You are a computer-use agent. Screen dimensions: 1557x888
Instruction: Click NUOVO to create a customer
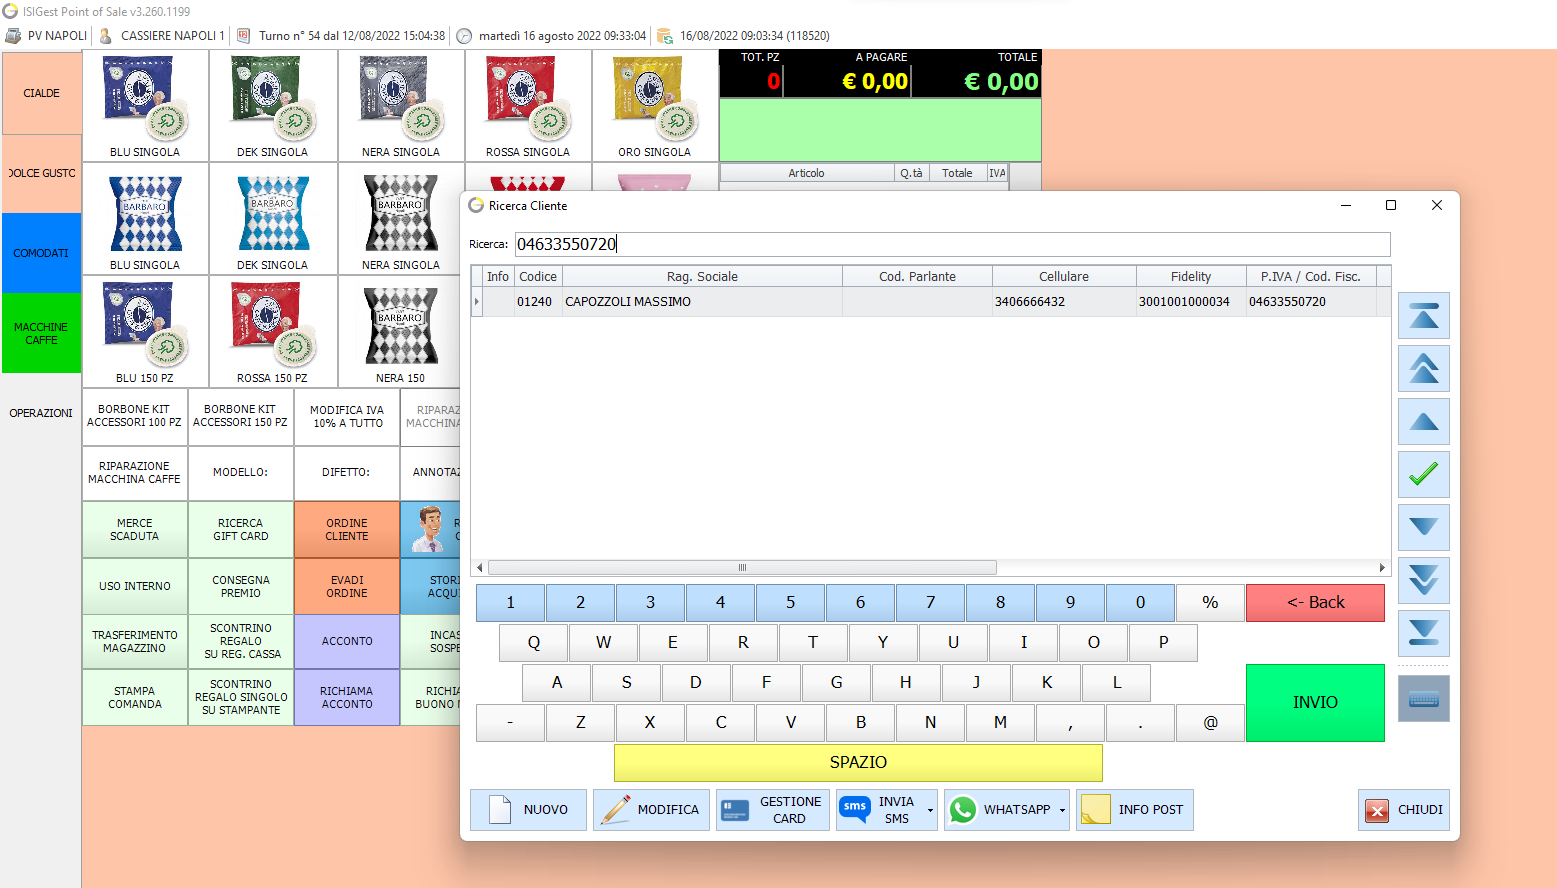tap(529, 810)
